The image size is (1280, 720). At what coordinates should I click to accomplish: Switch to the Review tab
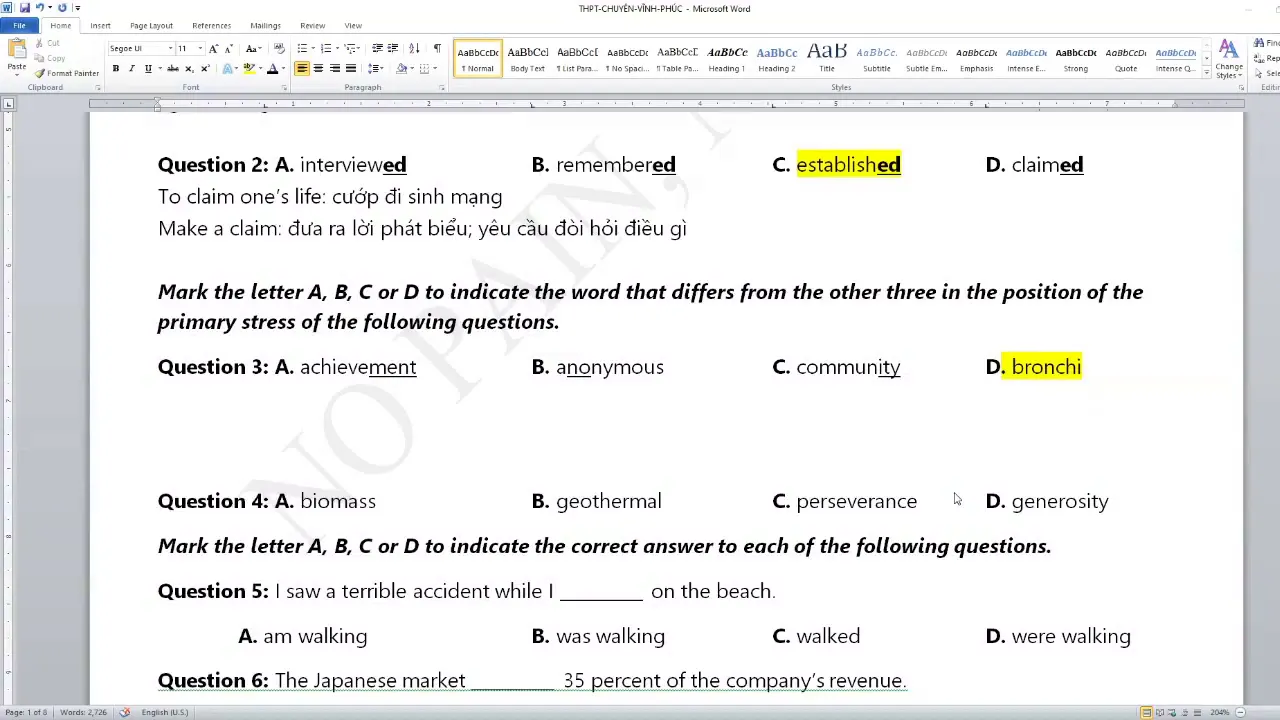312,25
